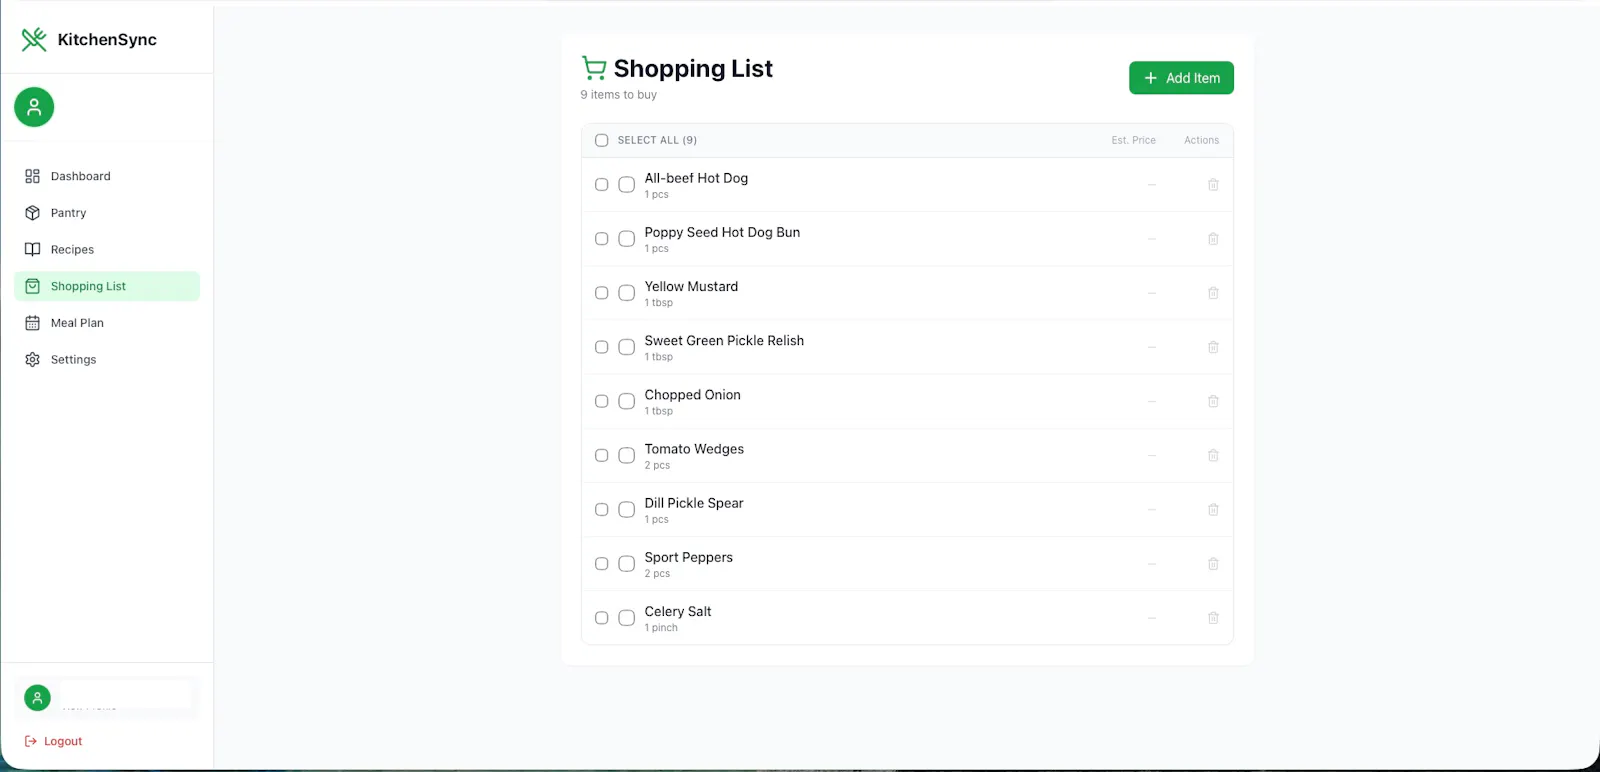1600x772 pixels.
Task: Delete Sport Peppers with trash icon
Action: click(1213, 563)
